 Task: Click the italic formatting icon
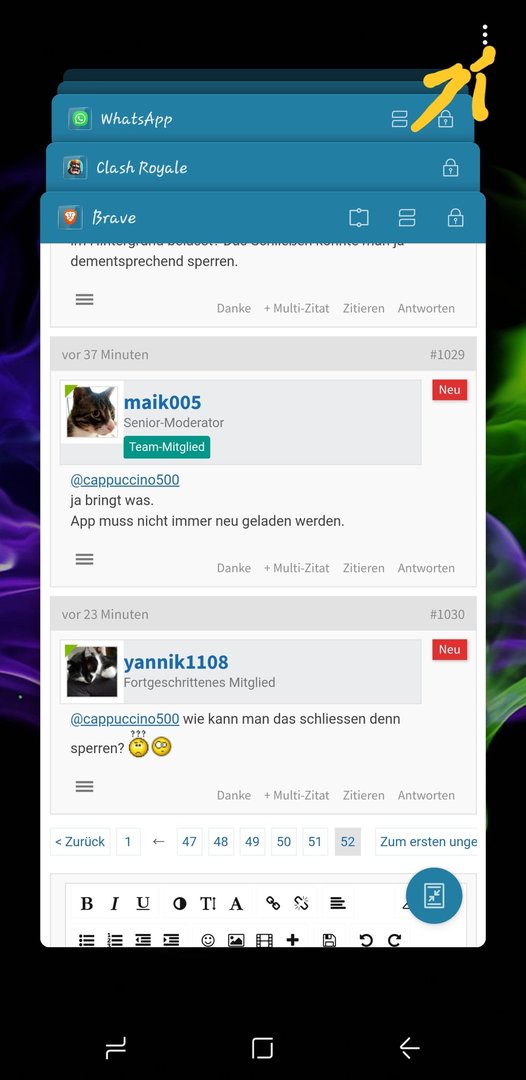coord(114,904)
